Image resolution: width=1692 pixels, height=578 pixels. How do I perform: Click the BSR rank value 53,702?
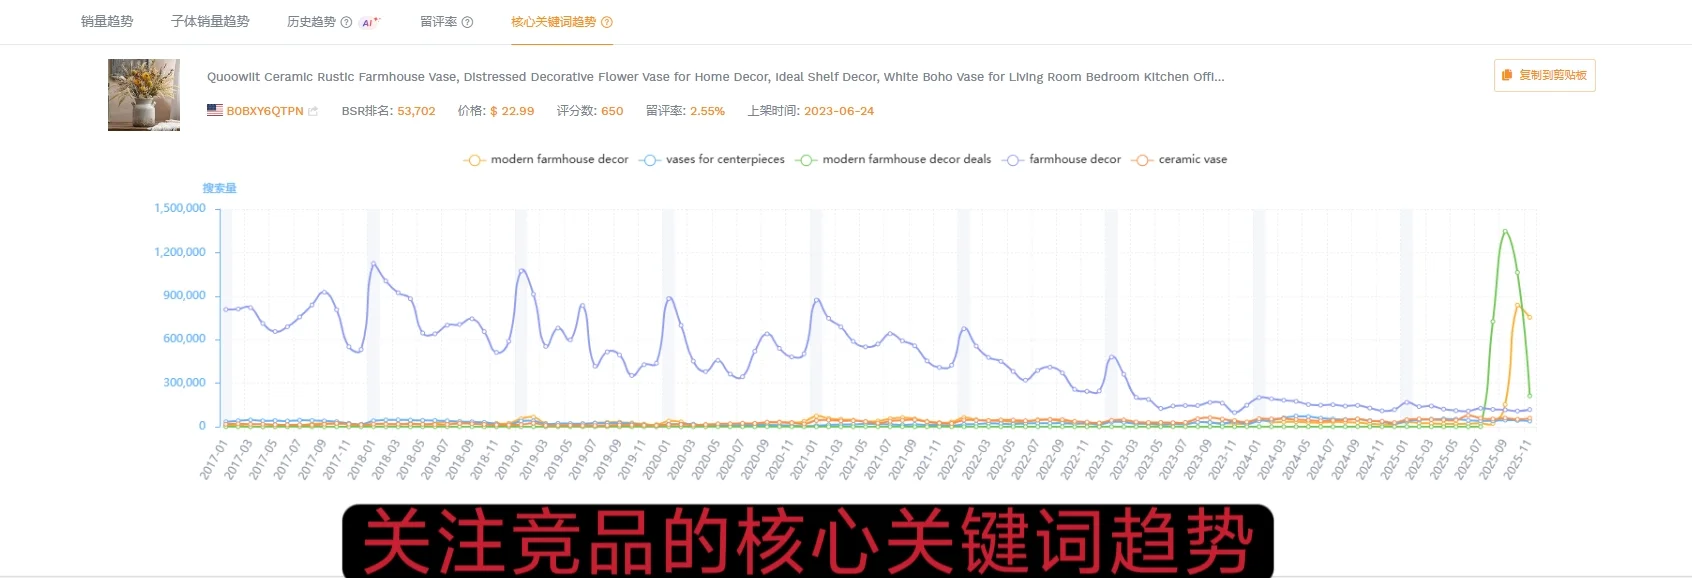click(x=416, y=111)
